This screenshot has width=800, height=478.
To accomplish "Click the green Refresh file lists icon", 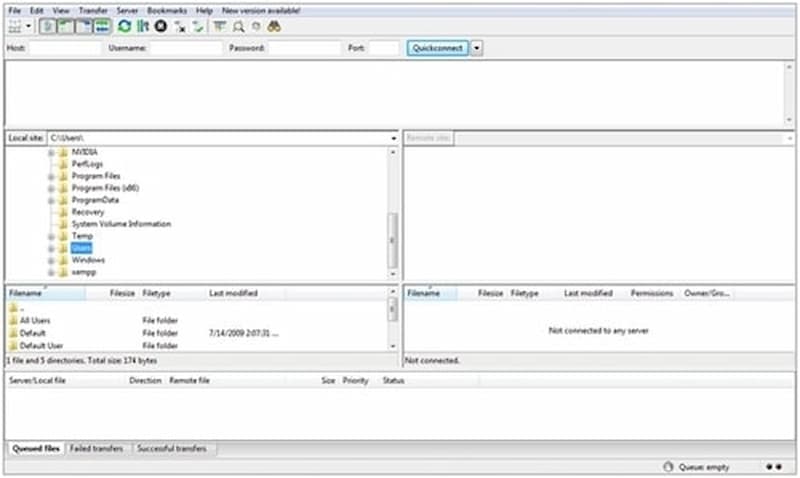I will click(x=124, y=26).
